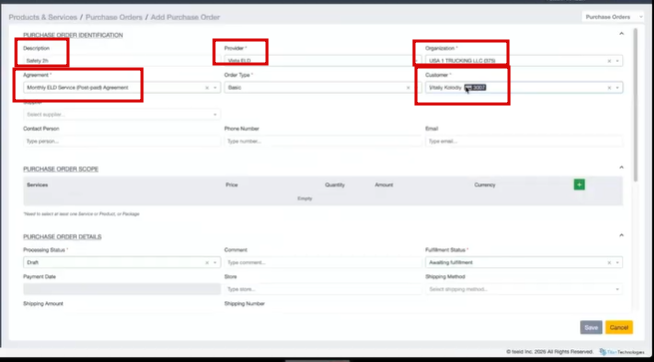Click the Services column header
This screenshot has height=362, width=654.
coord(37,185)
